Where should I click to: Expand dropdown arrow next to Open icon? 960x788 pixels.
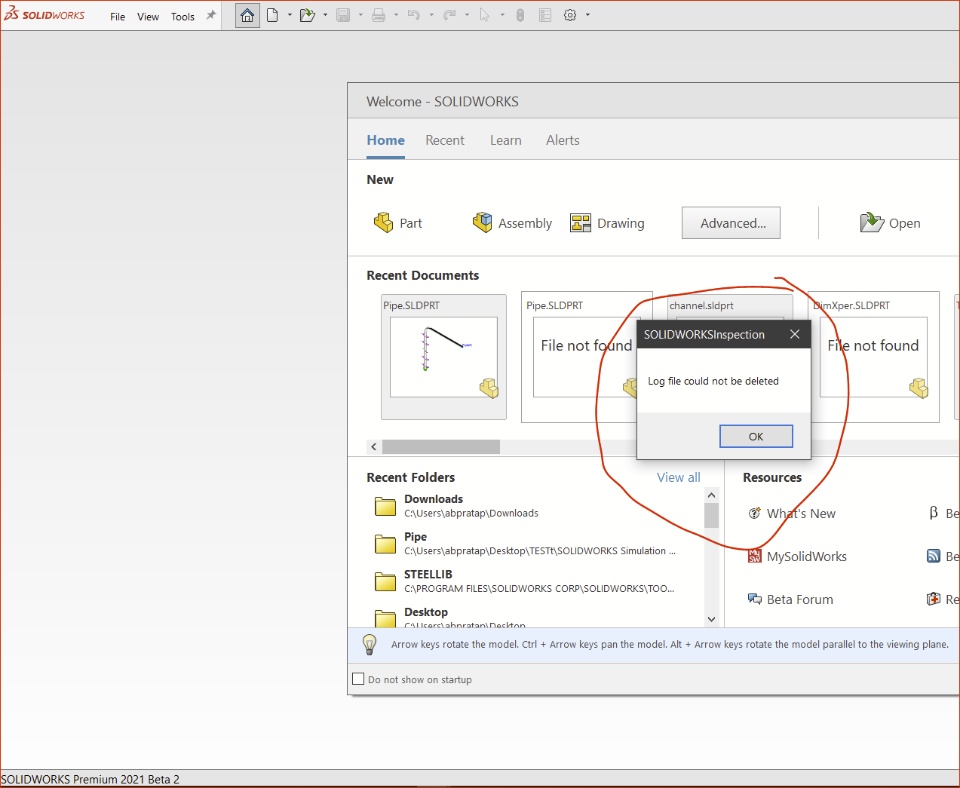pyautogui.click(x=325, y=15)
